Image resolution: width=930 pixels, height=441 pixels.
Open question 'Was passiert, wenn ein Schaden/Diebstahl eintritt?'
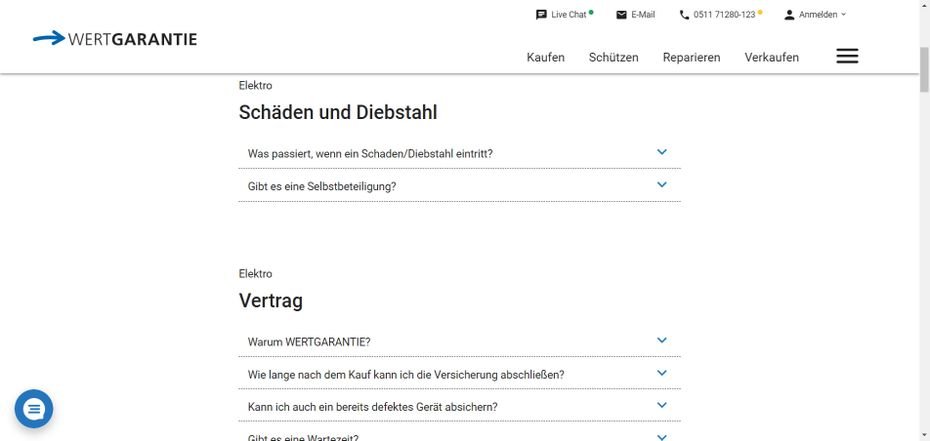(370, 154)
